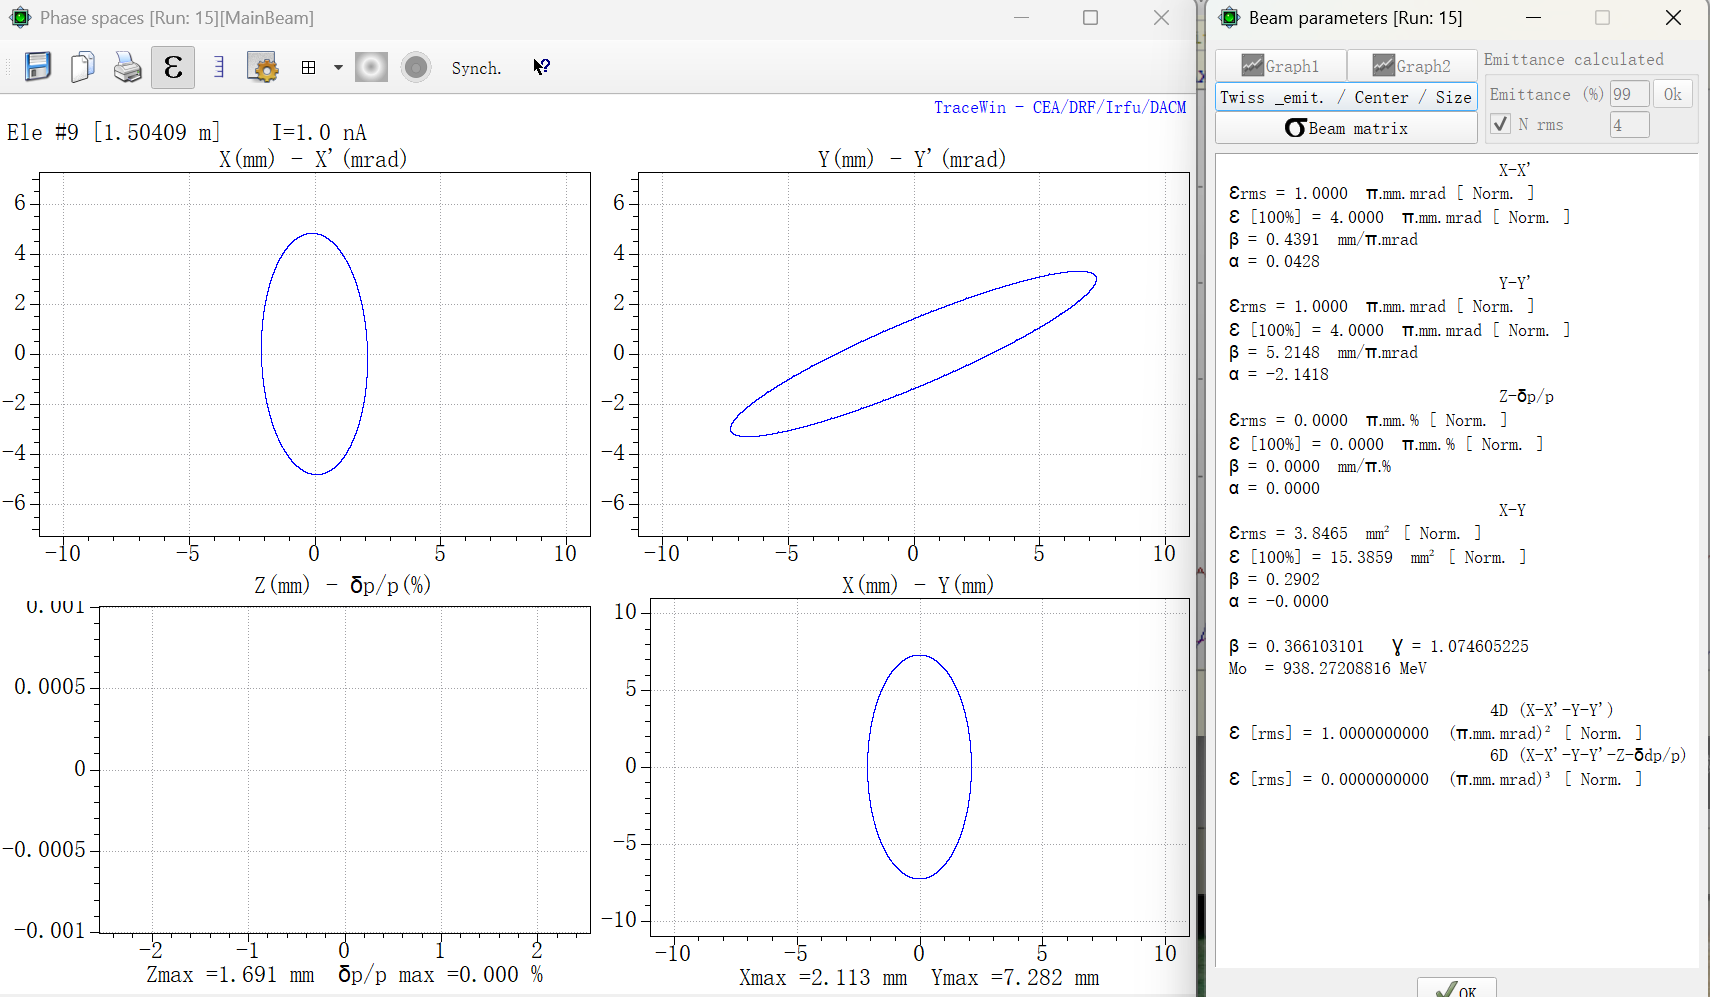
Task: Click the blue ruler scale icon
Action: [218, 67]
